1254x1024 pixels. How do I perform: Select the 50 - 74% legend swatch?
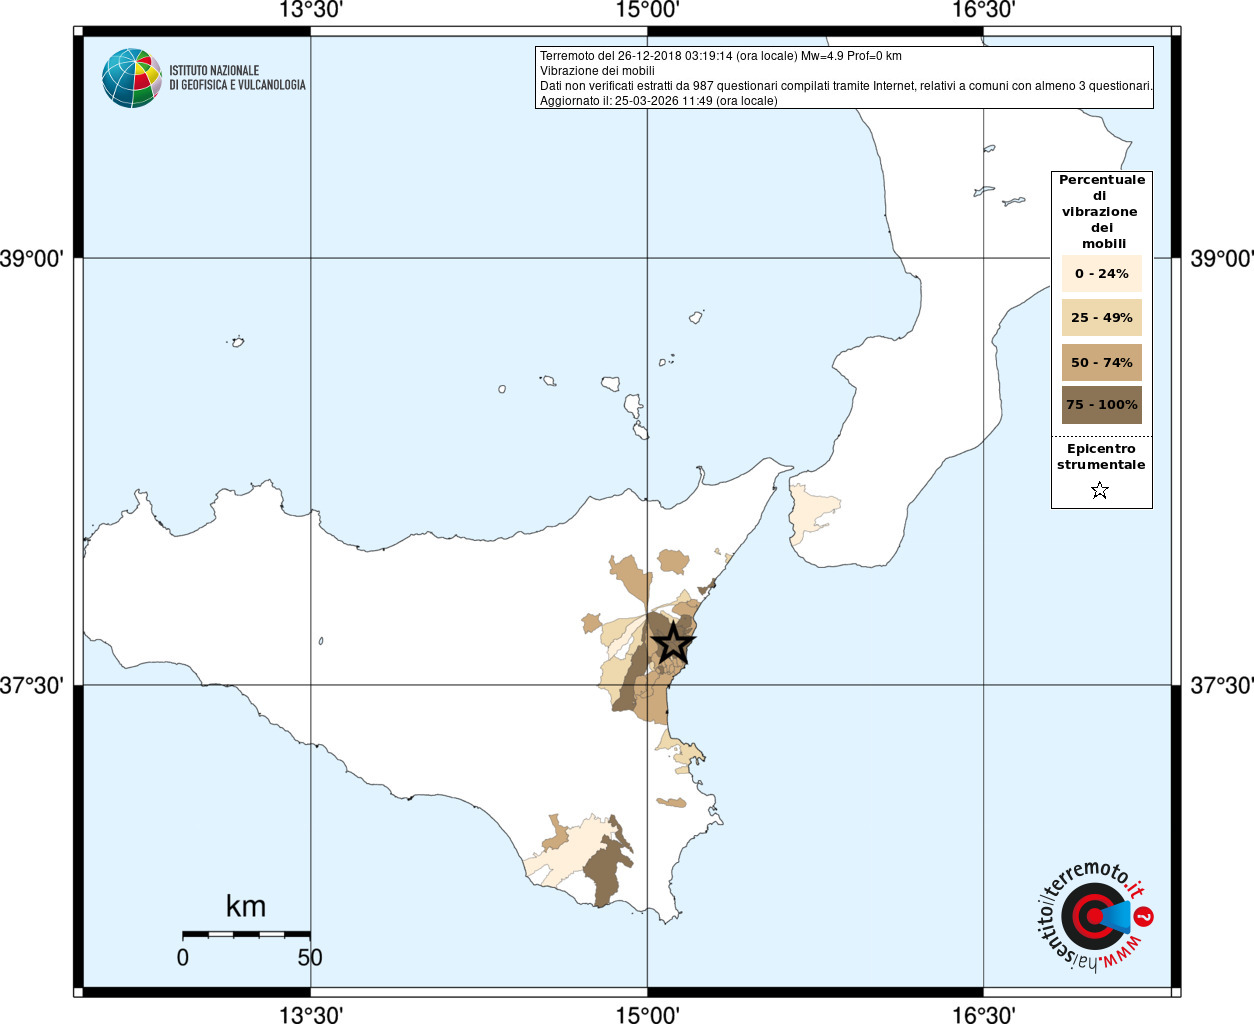1101,362
